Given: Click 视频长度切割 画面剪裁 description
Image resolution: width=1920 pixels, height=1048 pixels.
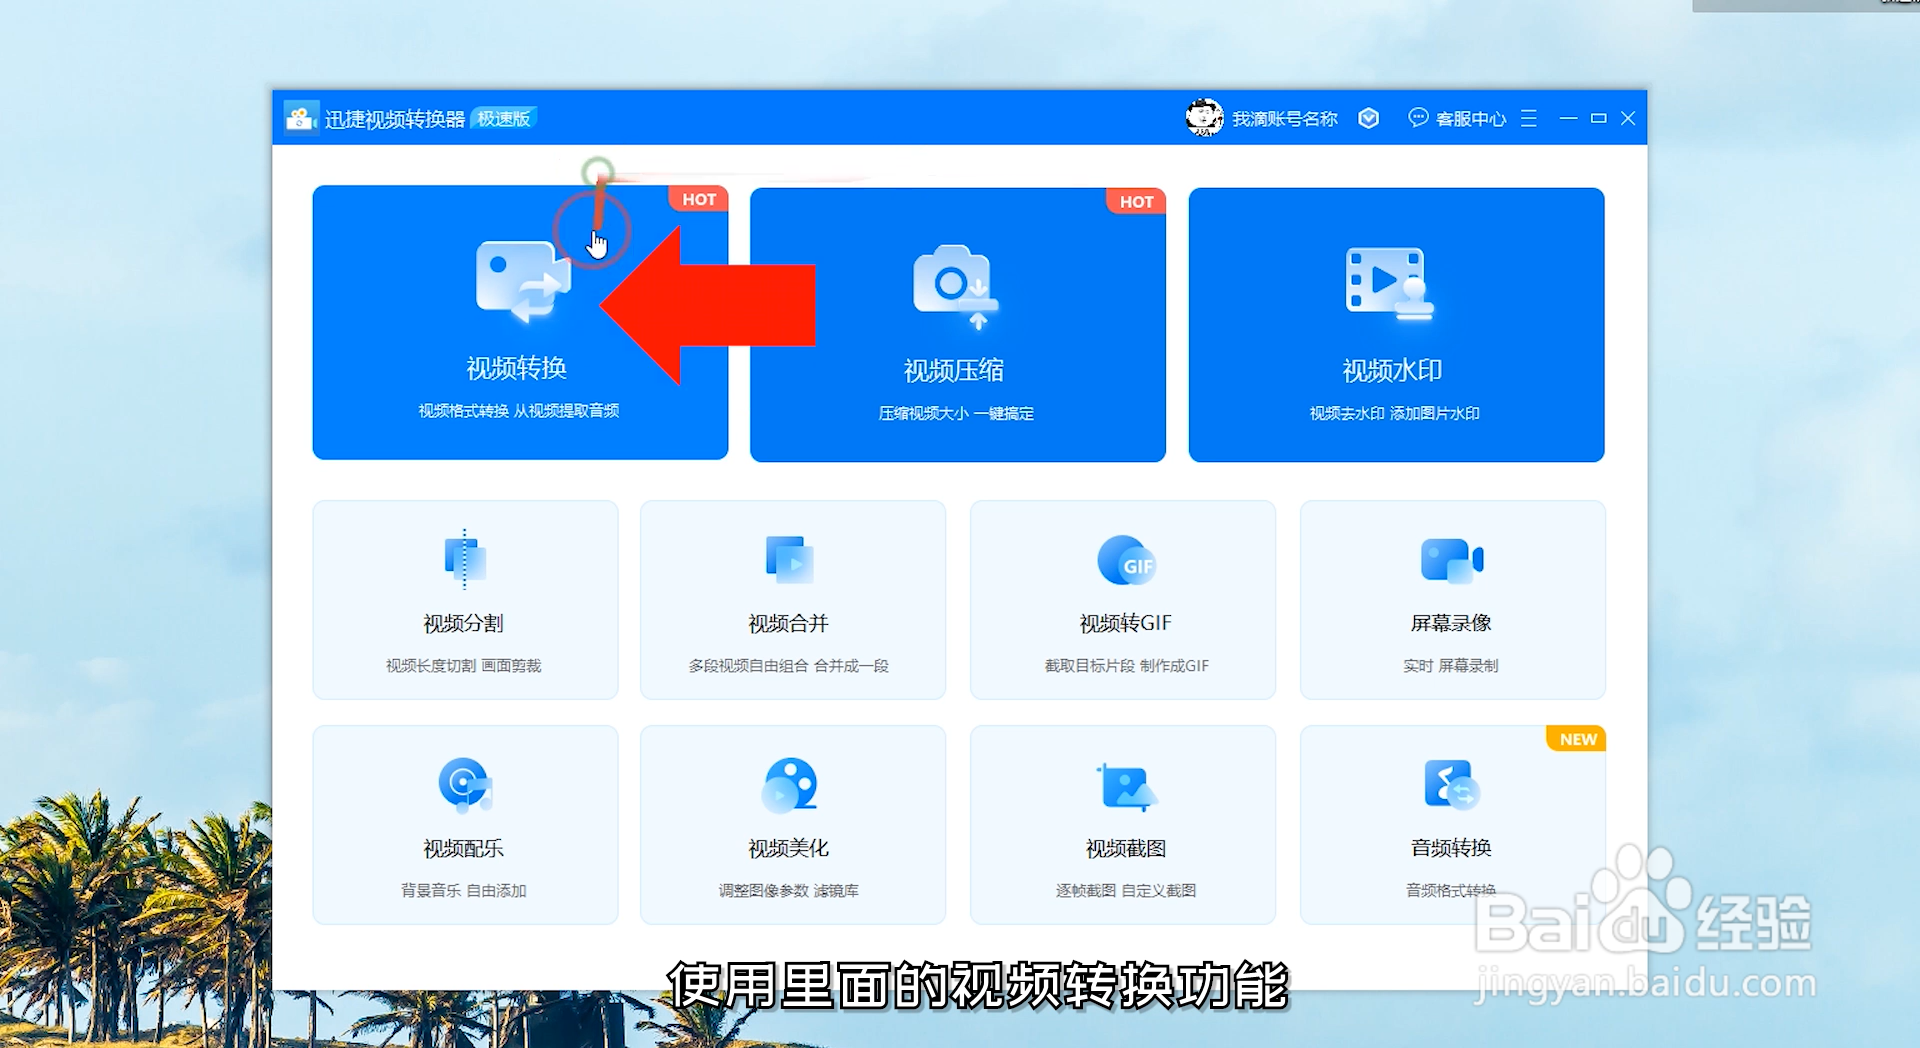Looking at the screenshot, I should coord(463,665).
